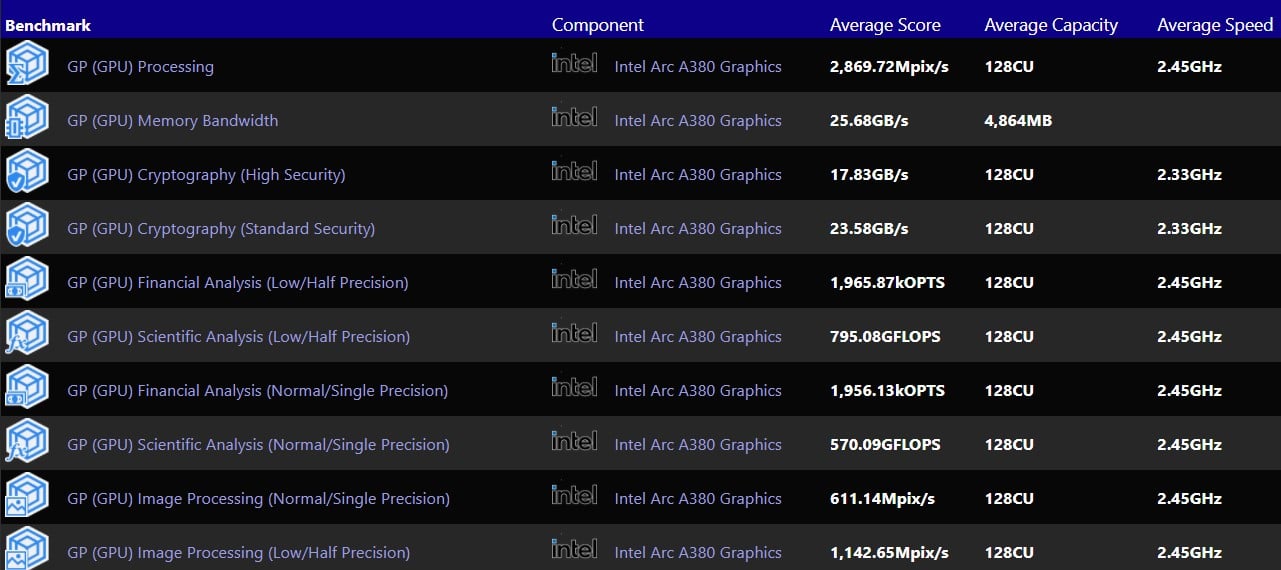The height and width of the screenshot is (570, 1281).
Task: Click the Image Processing (Normal/Single Precision) icon
Action: coord(27,498)
